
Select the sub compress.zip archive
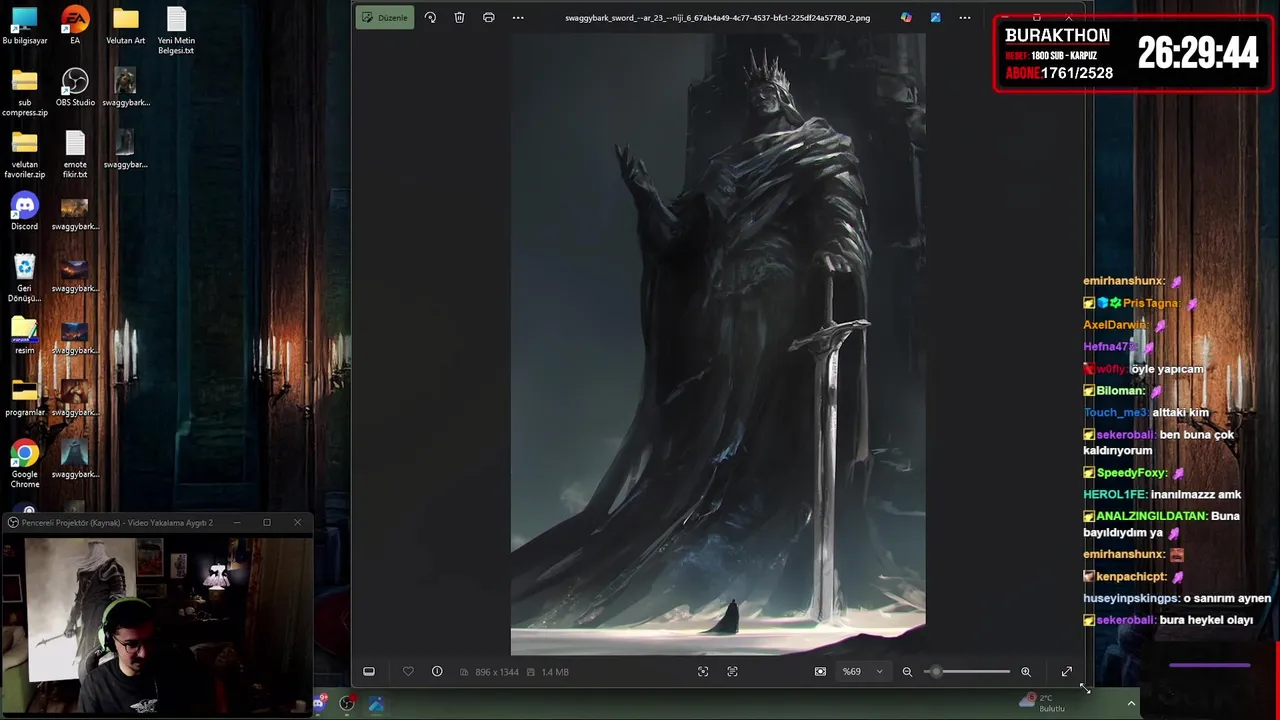24,94
